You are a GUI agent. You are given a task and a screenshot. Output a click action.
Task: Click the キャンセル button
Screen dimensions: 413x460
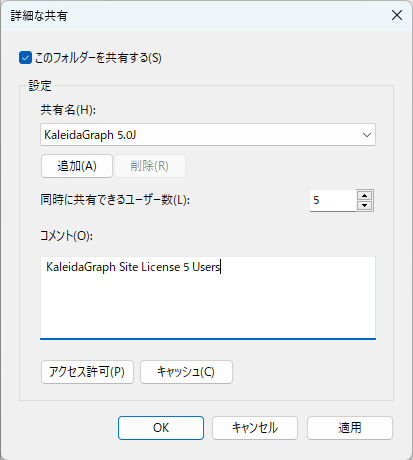tap(255, 428)
